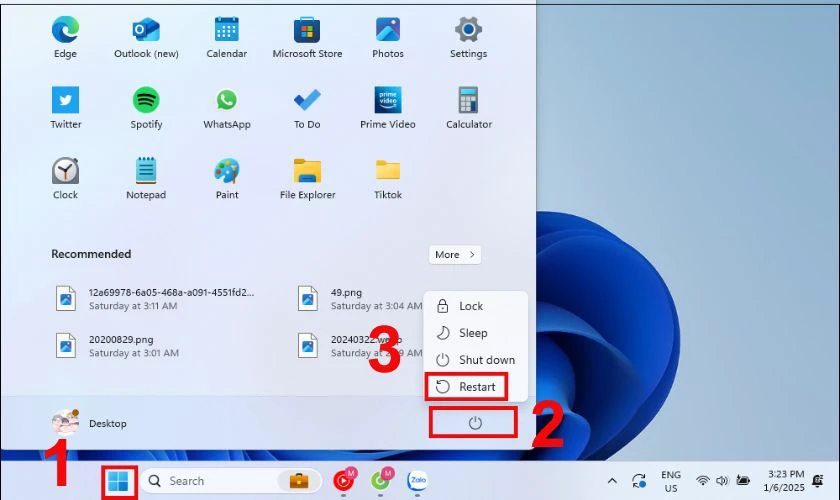Choose Restart from the power menu

(476, 387)
